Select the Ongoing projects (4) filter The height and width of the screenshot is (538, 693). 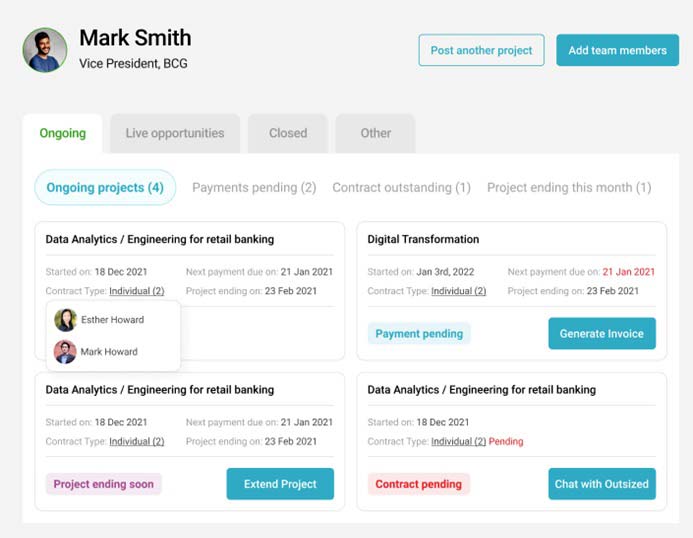tap(105, 187)
